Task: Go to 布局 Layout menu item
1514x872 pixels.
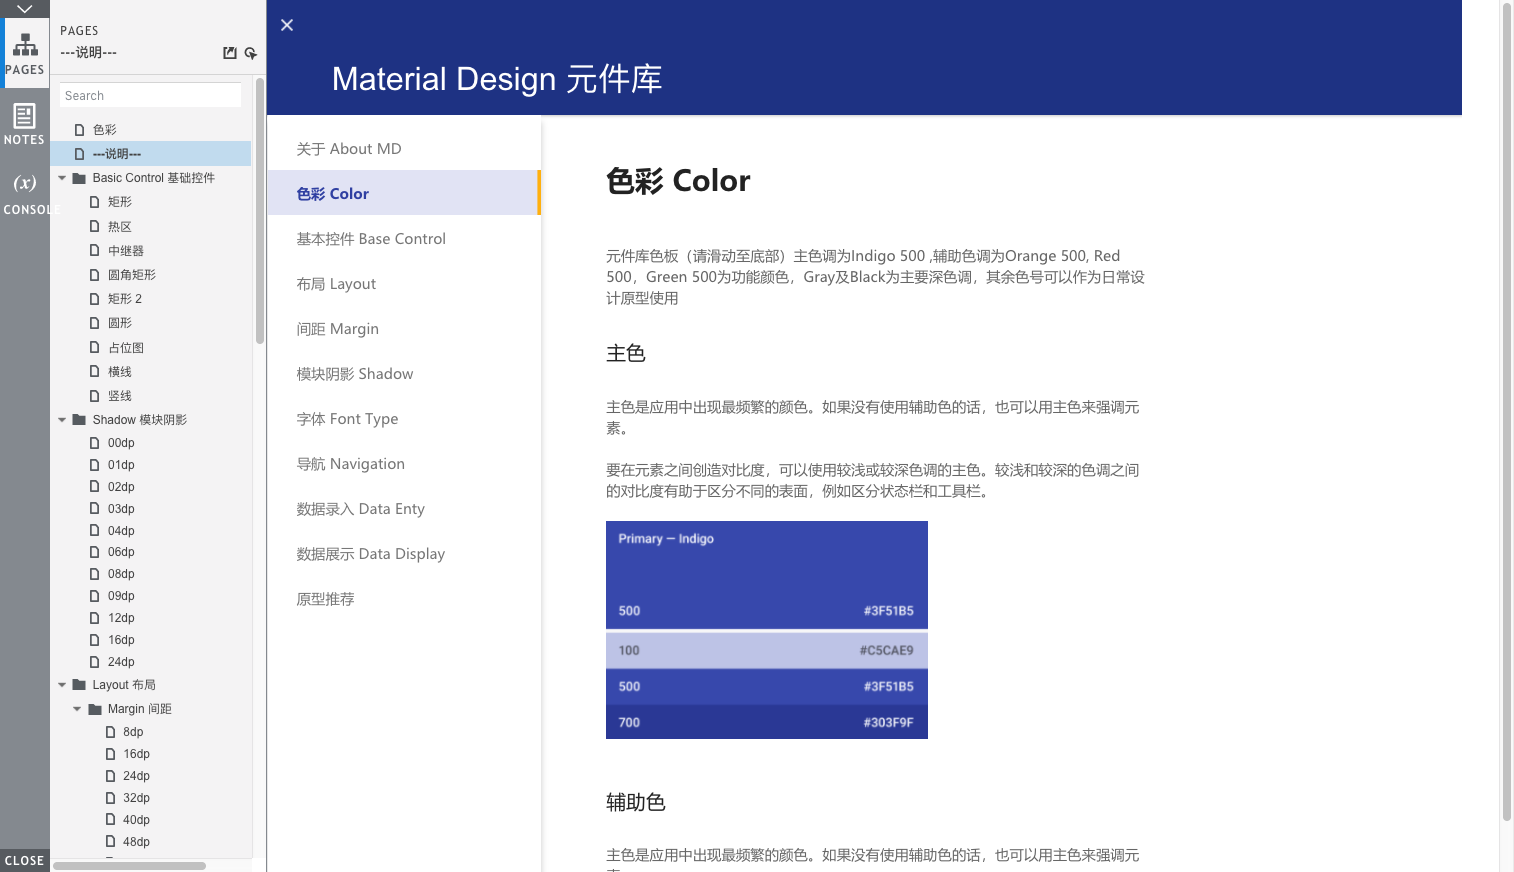Action: 404,283
